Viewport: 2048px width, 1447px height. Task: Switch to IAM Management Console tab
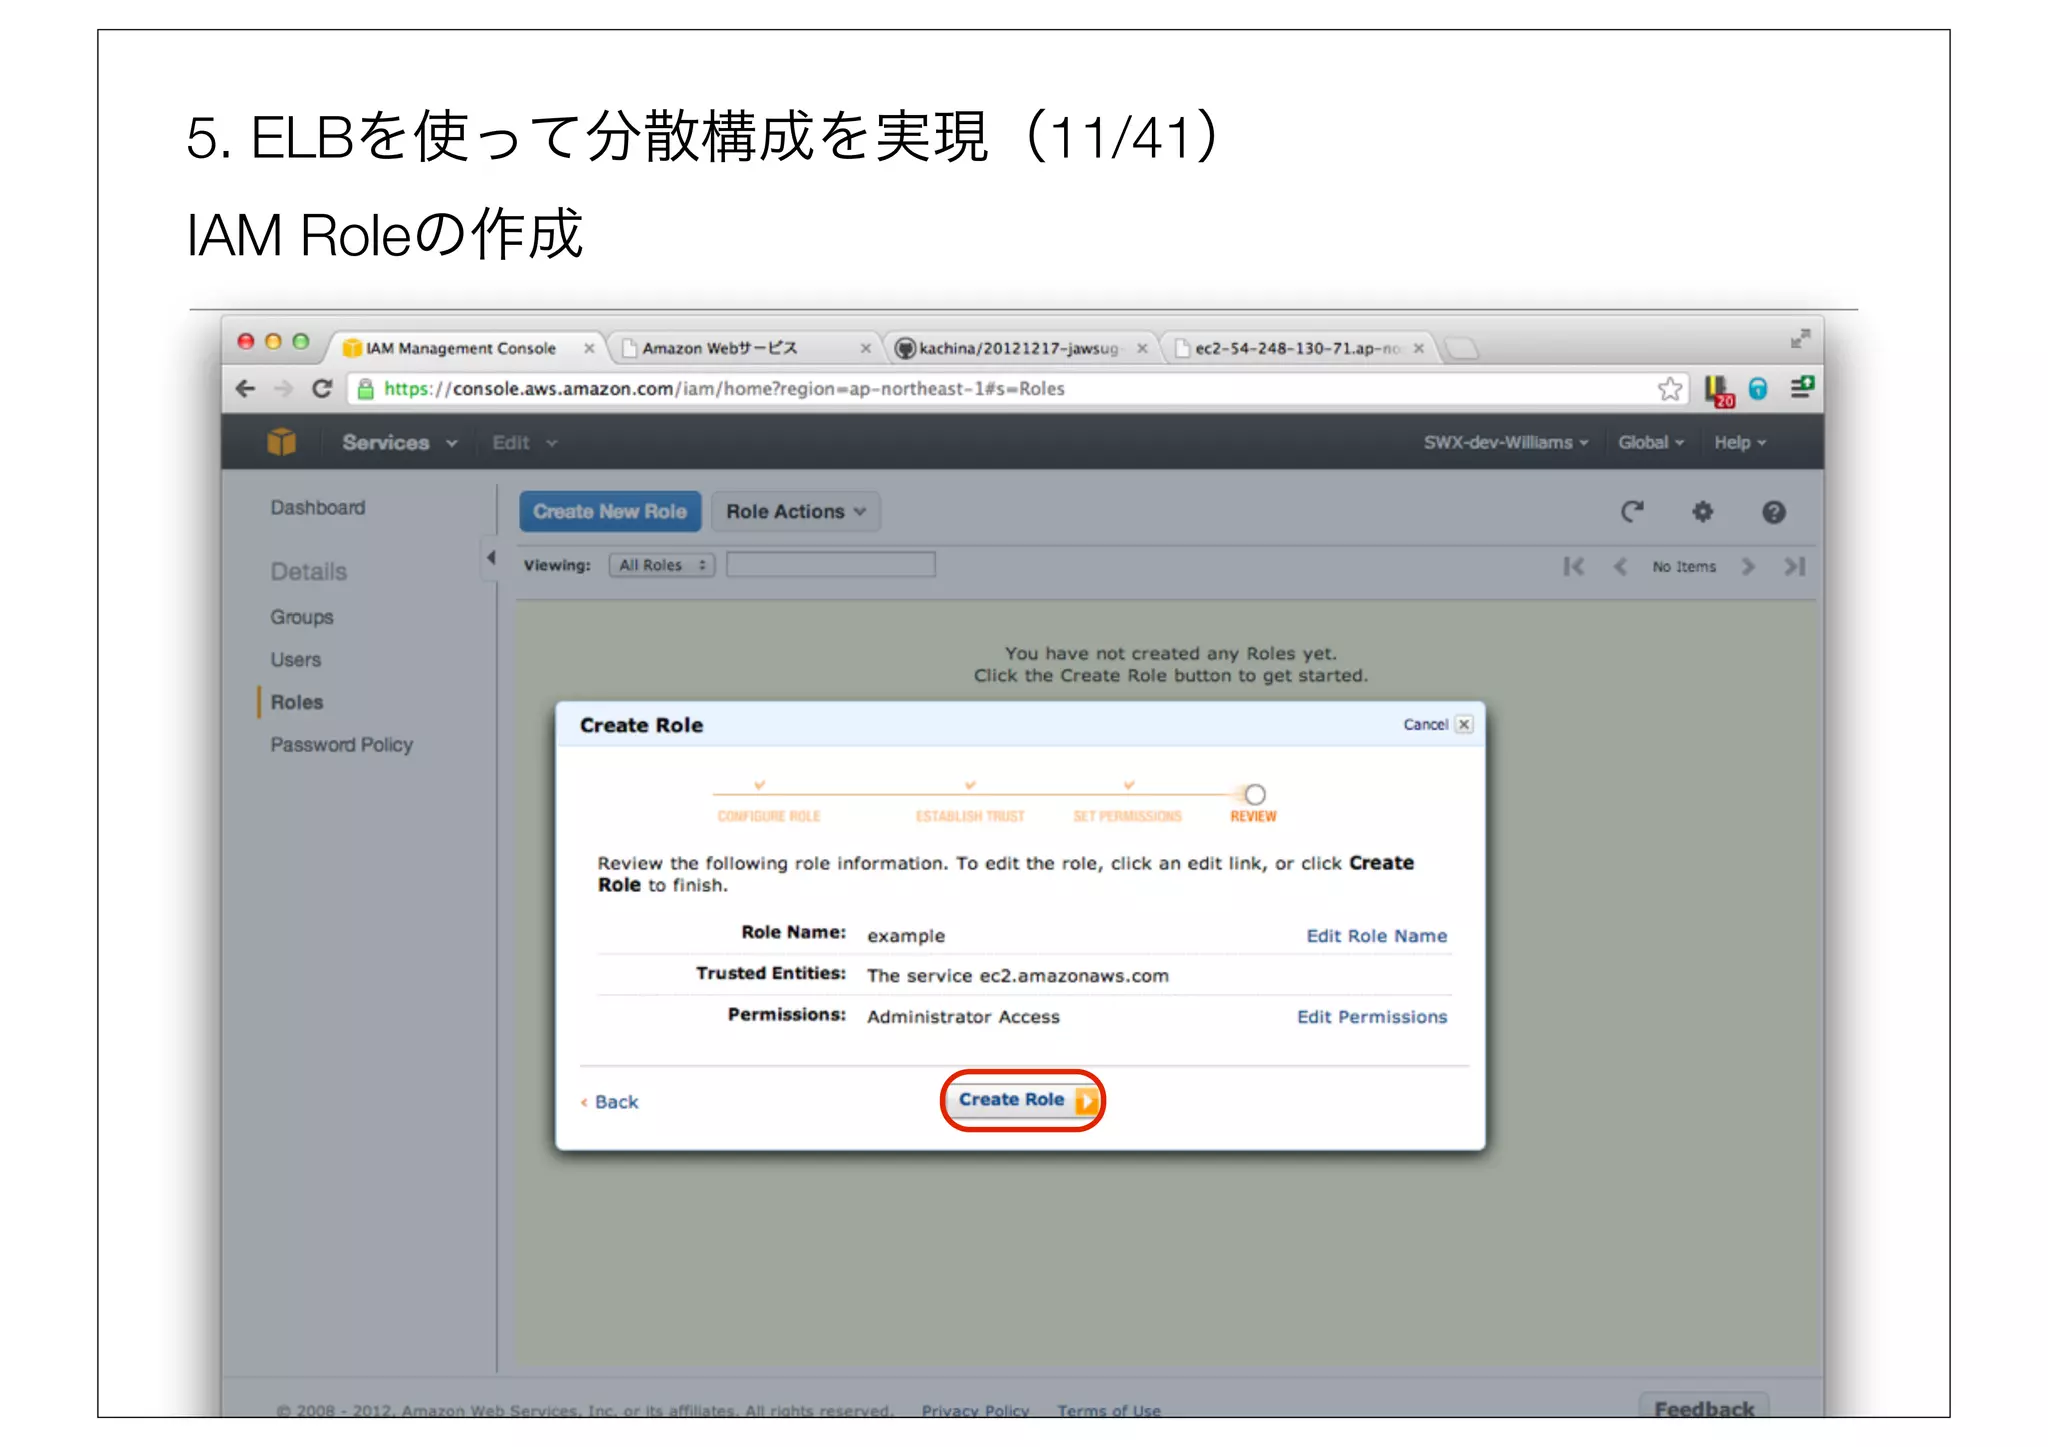(461, 348)
